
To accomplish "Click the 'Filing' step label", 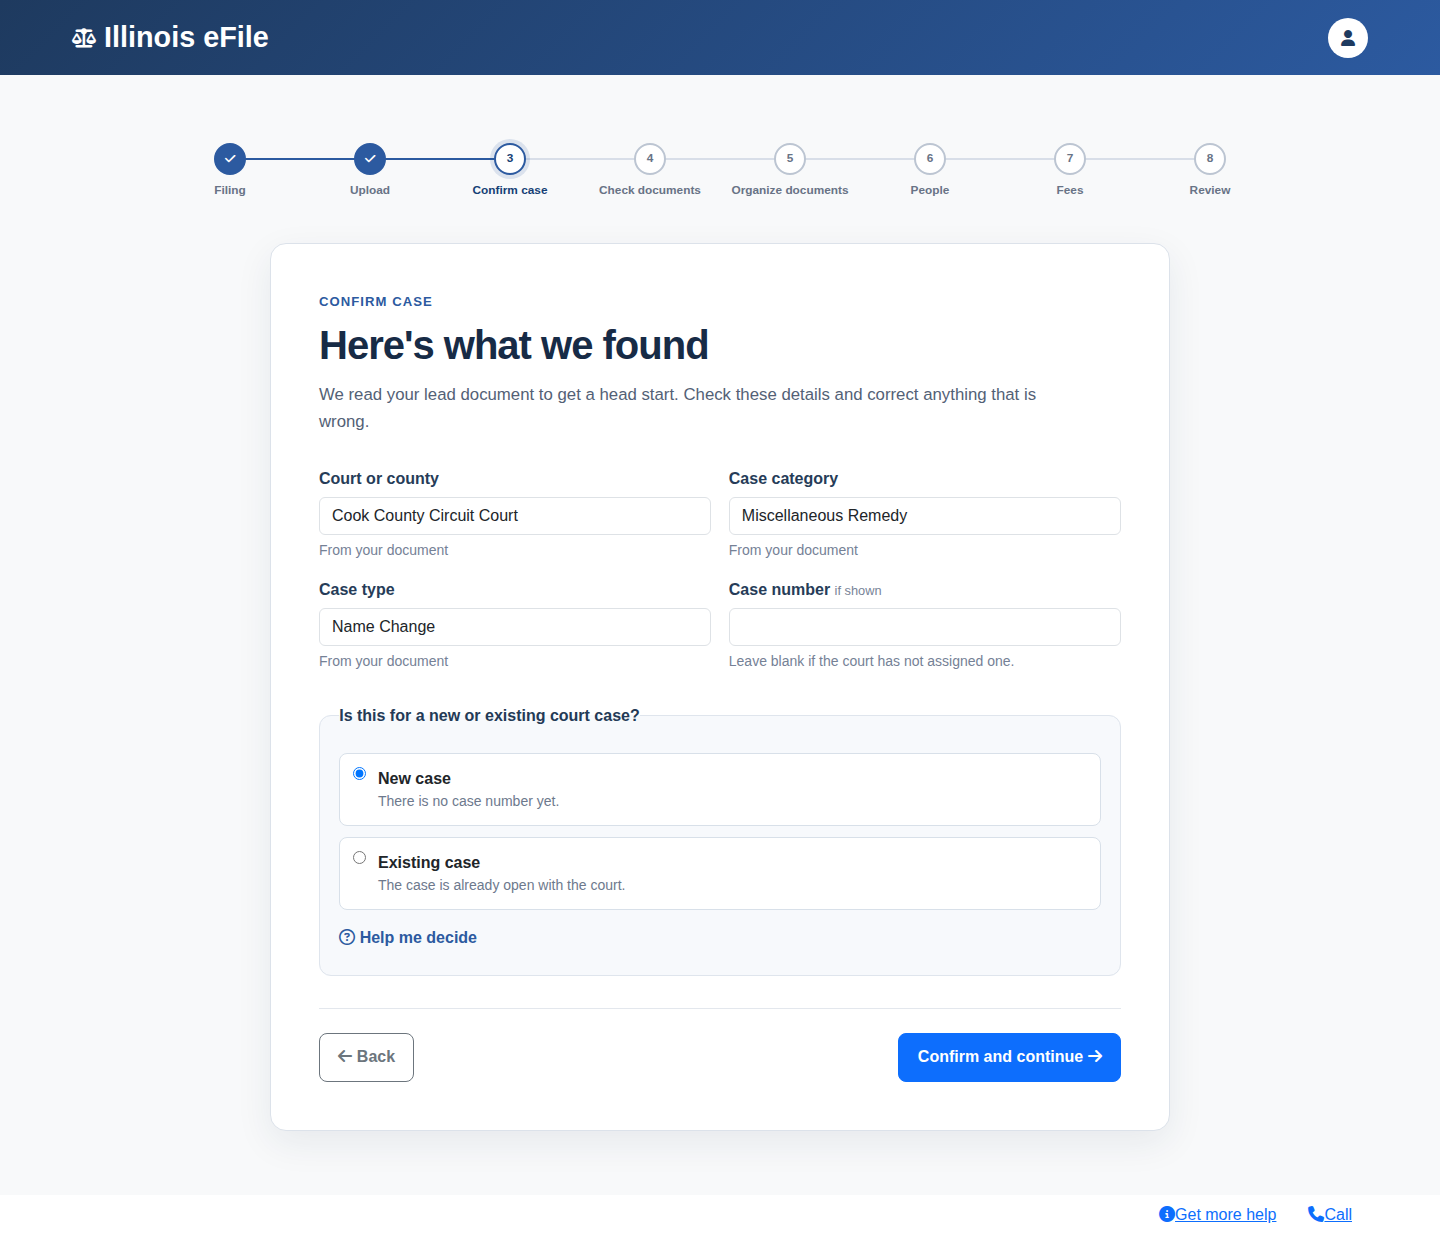I will click(x=230, y=190).
